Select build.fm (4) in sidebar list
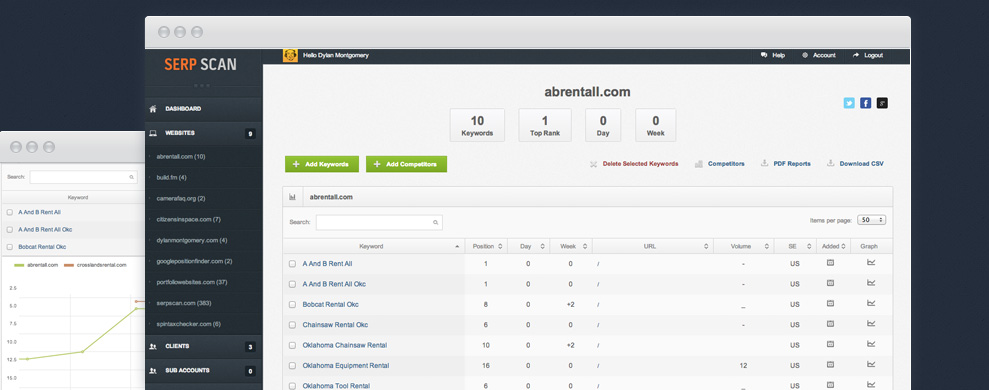989x390 pixels. click(x=171, y=177)
